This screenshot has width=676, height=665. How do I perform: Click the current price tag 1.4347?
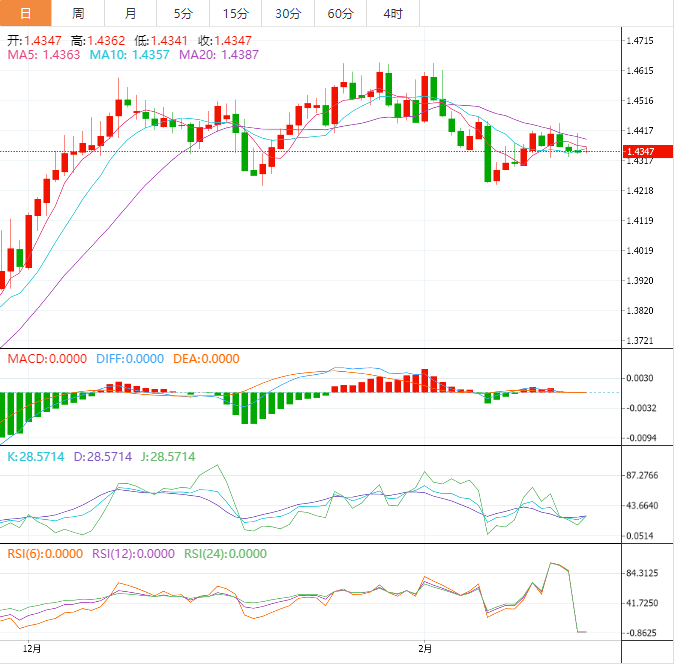[639, 152]
